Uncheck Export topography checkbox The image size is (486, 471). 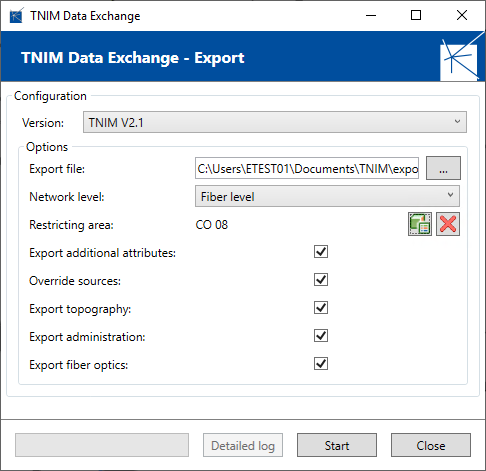[321, 308]
